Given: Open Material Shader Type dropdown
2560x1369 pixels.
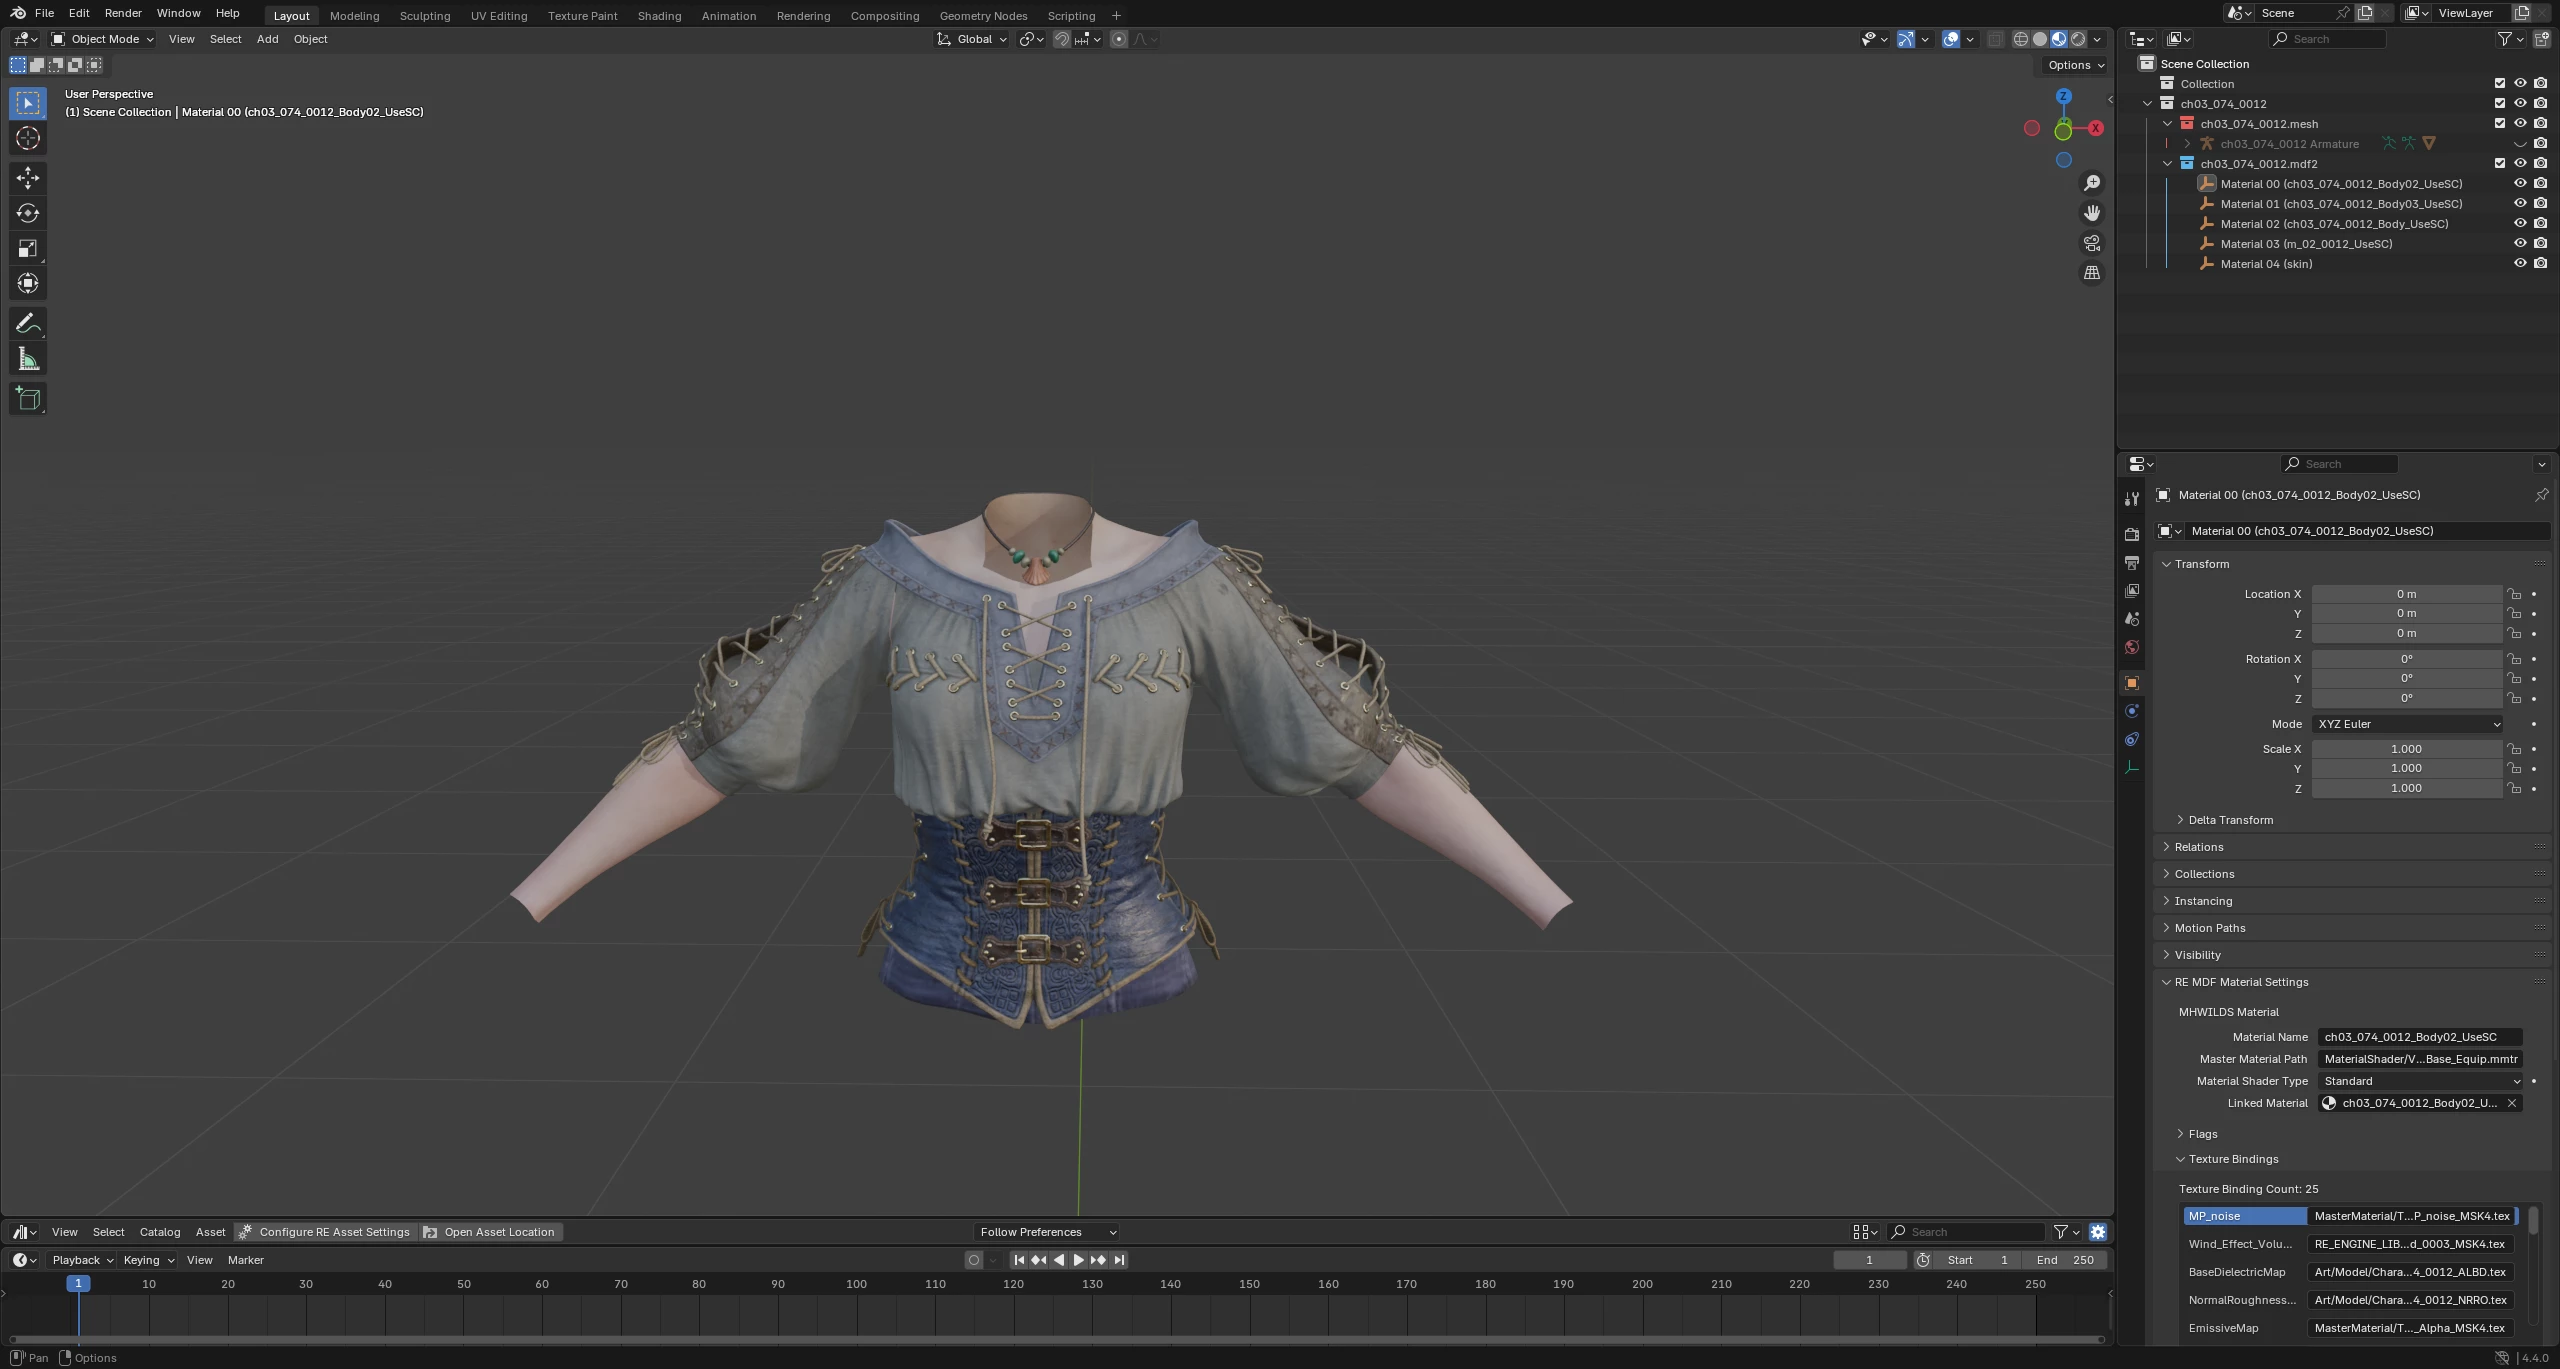Looking at the screenshot, I should pos(2420,1081).
